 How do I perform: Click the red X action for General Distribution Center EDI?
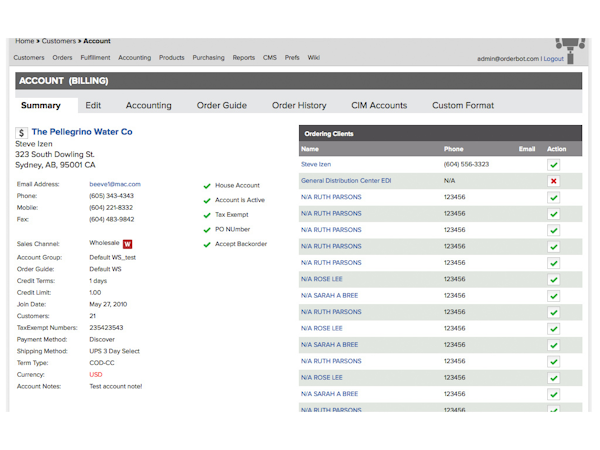554,181
